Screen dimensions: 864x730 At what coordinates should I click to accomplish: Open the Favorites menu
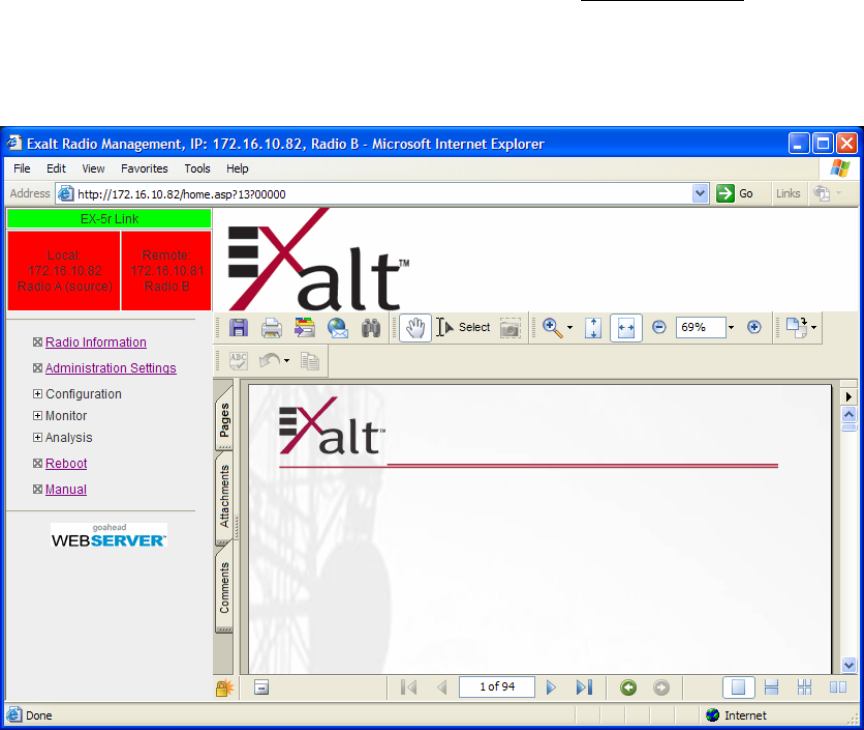(x=144, y=169)
